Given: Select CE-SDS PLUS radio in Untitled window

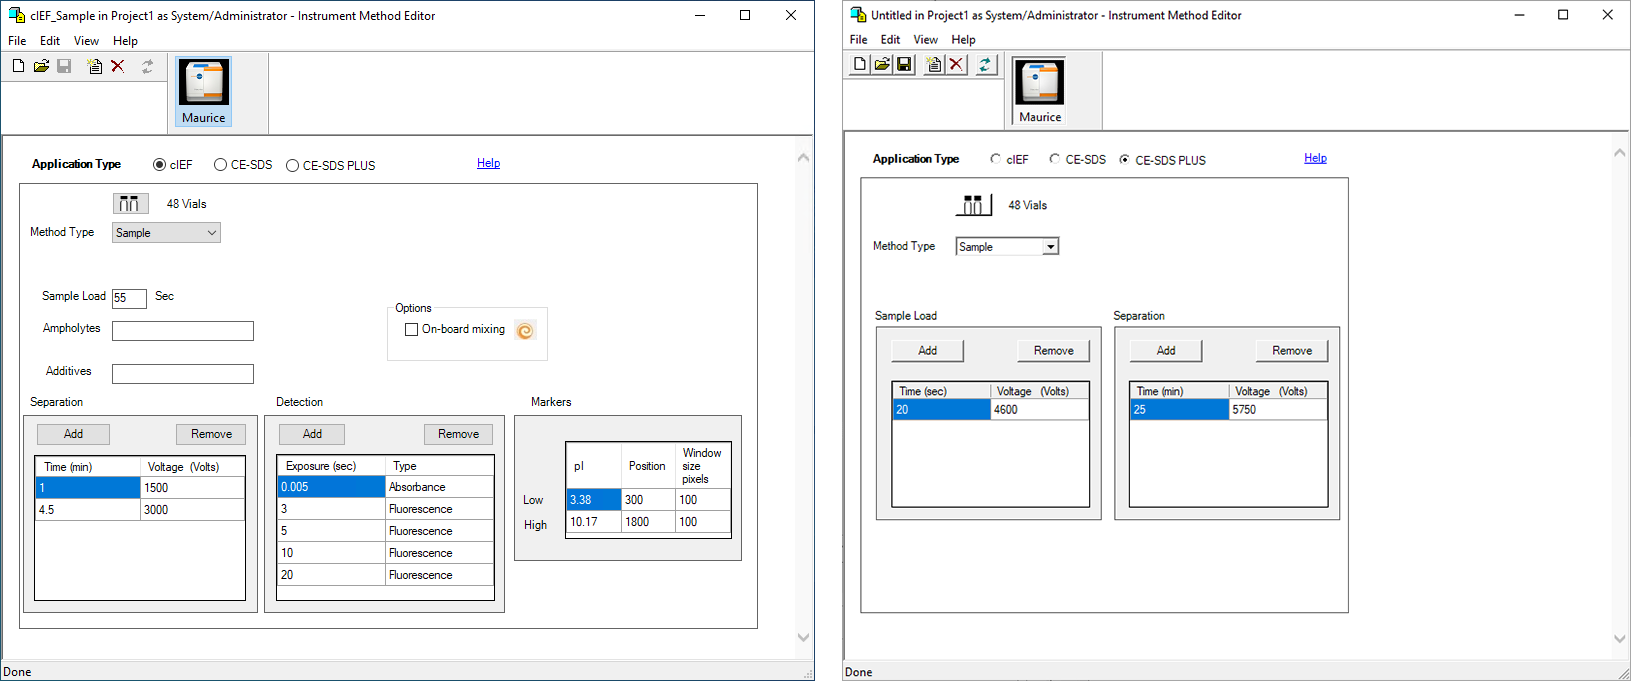Looking at the screenshot, I should point(1124,159).
